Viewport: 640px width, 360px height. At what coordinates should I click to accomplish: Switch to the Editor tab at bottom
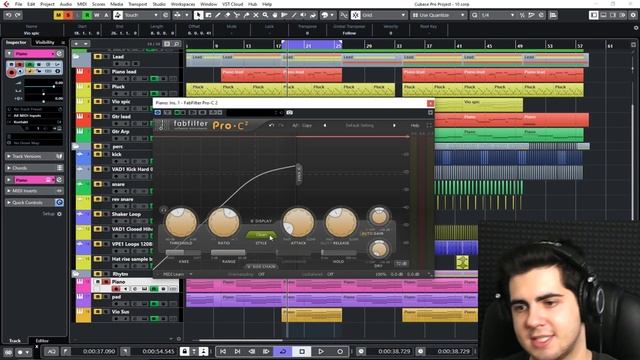[42, 340]
